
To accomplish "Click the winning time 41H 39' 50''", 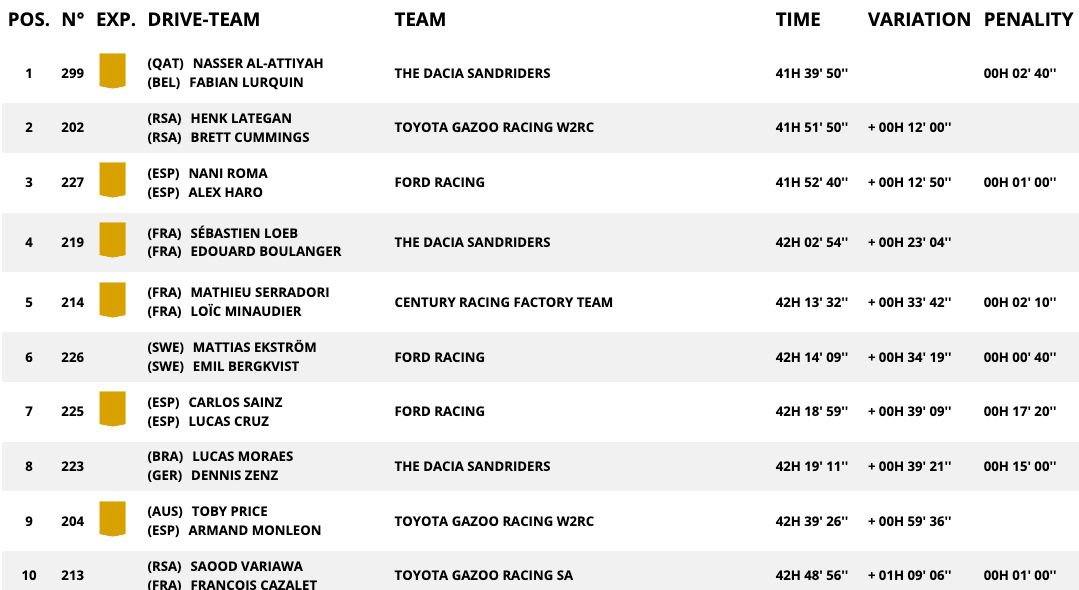I will 811,73.
